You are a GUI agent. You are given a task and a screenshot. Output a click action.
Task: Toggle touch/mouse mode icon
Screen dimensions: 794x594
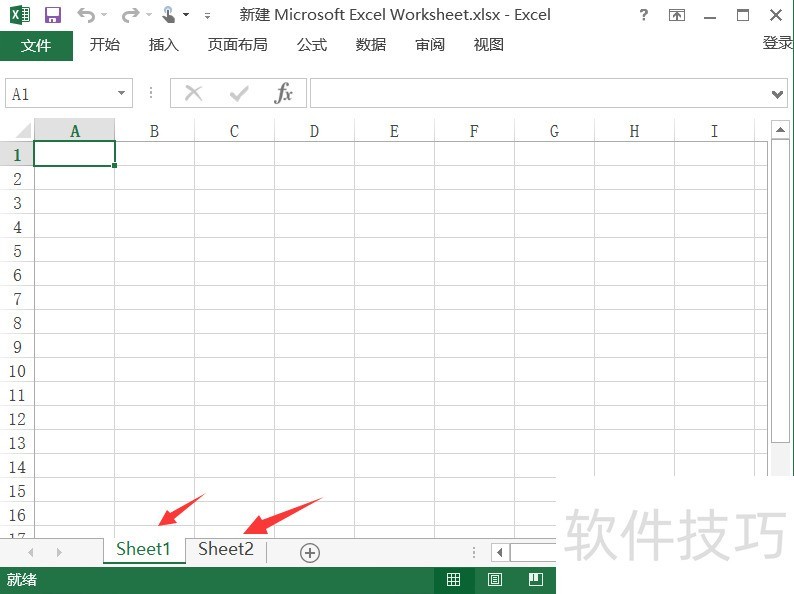(169, 15)
